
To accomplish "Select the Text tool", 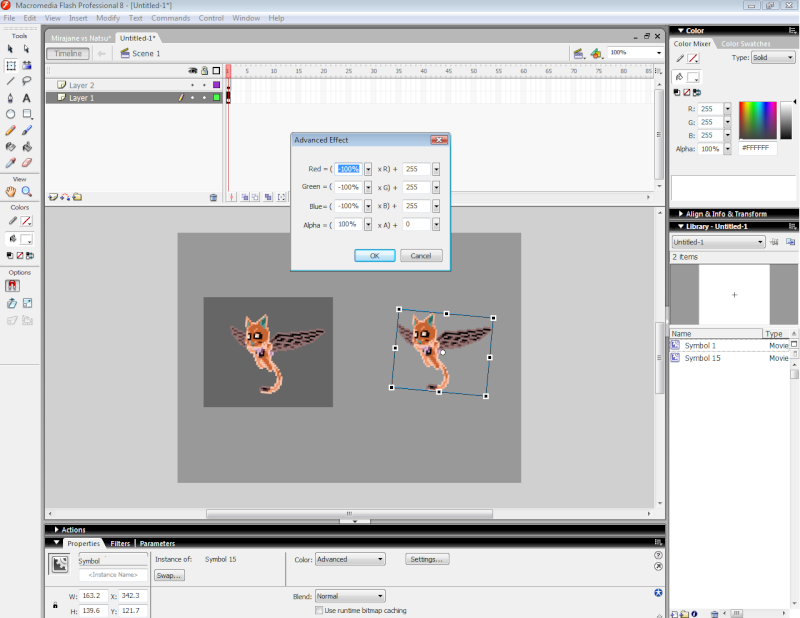I will pyautogui.click(x=27, y=98).
